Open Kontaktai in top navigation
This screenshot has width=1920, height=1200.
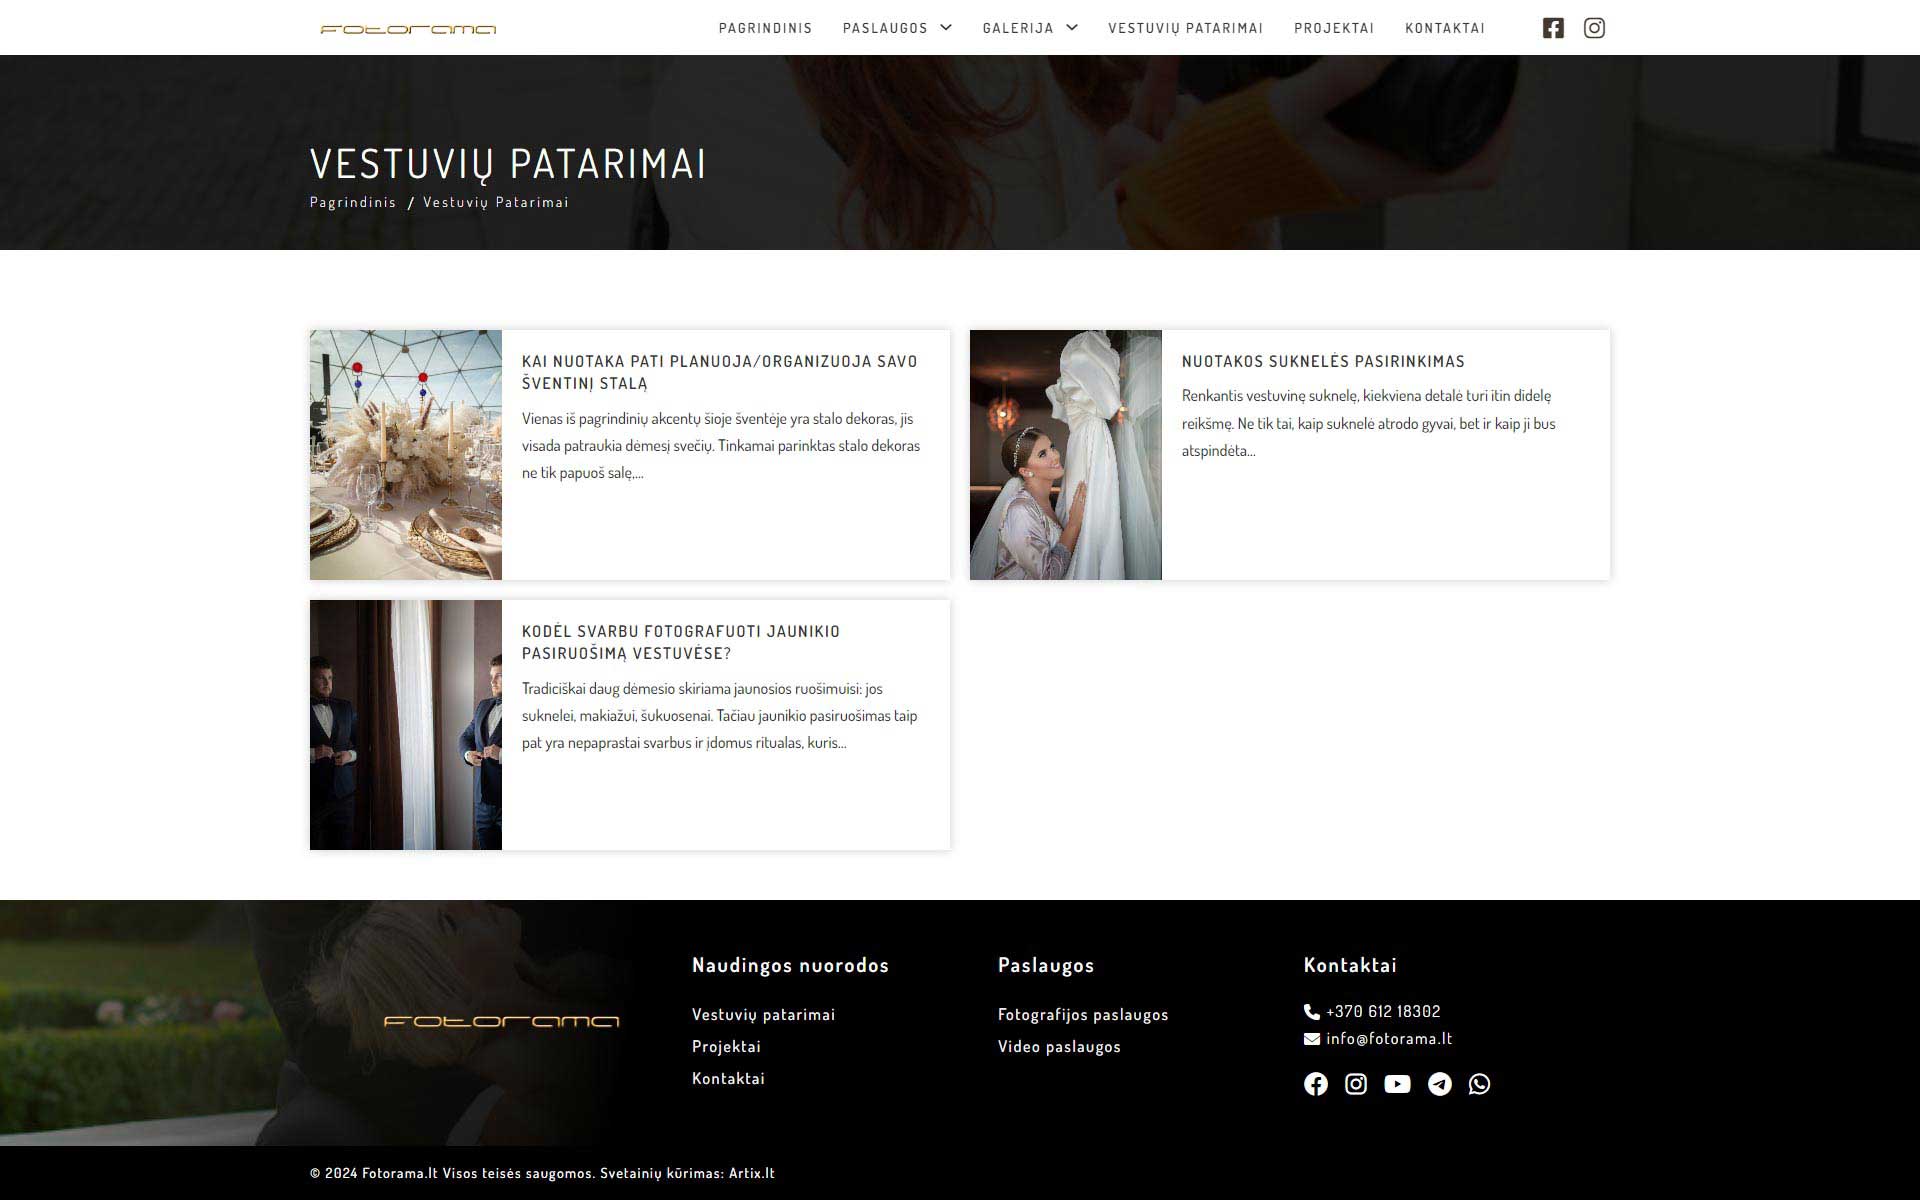1445,28
